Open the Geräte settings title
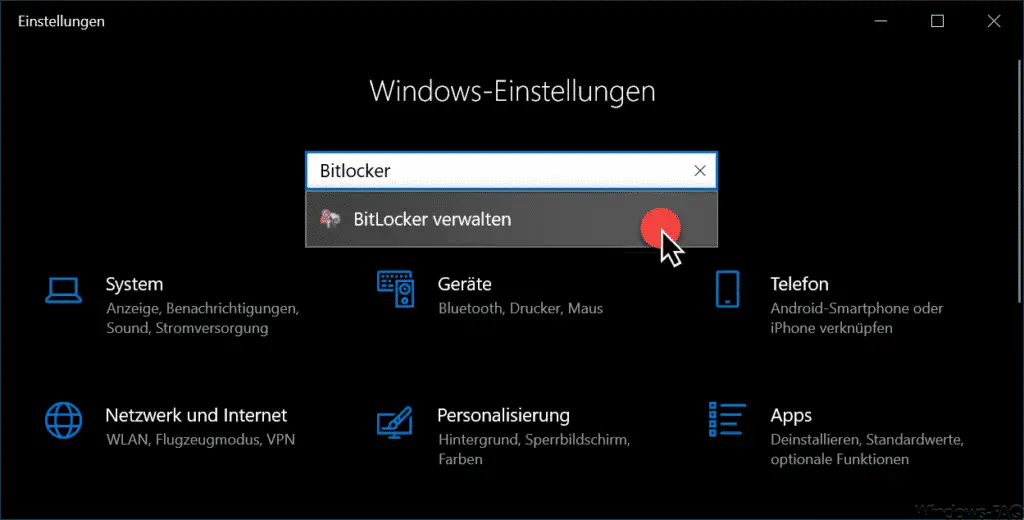 [x=464, y=284]
